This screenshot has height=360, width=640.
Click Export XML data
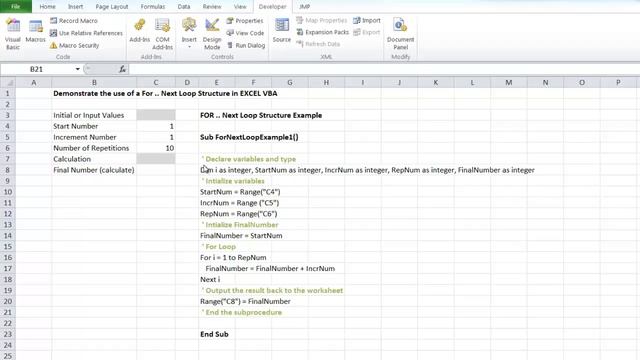(x=367, y=32)
